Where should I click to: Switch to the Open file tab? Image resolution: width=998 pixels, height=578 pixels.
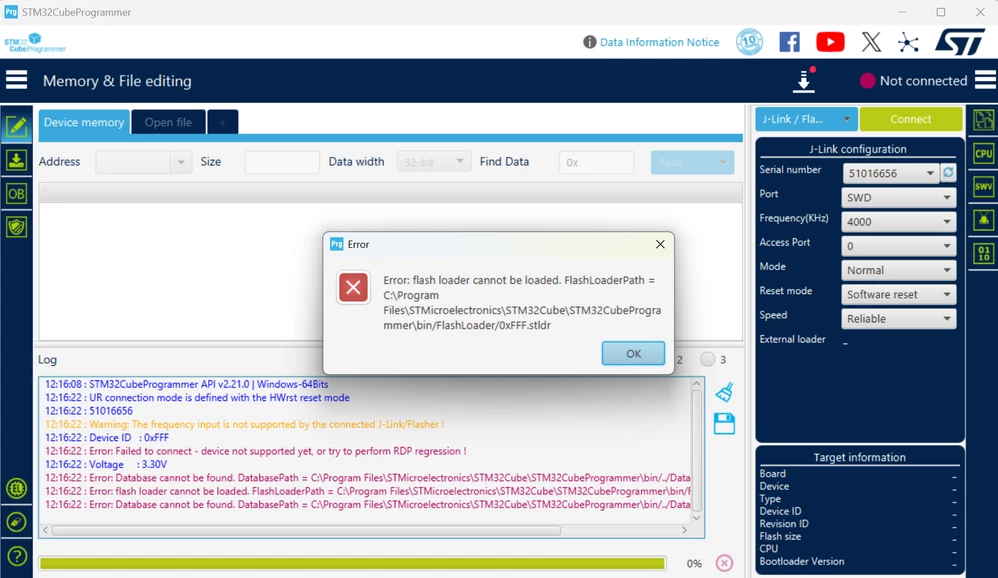tap(168, 122)
